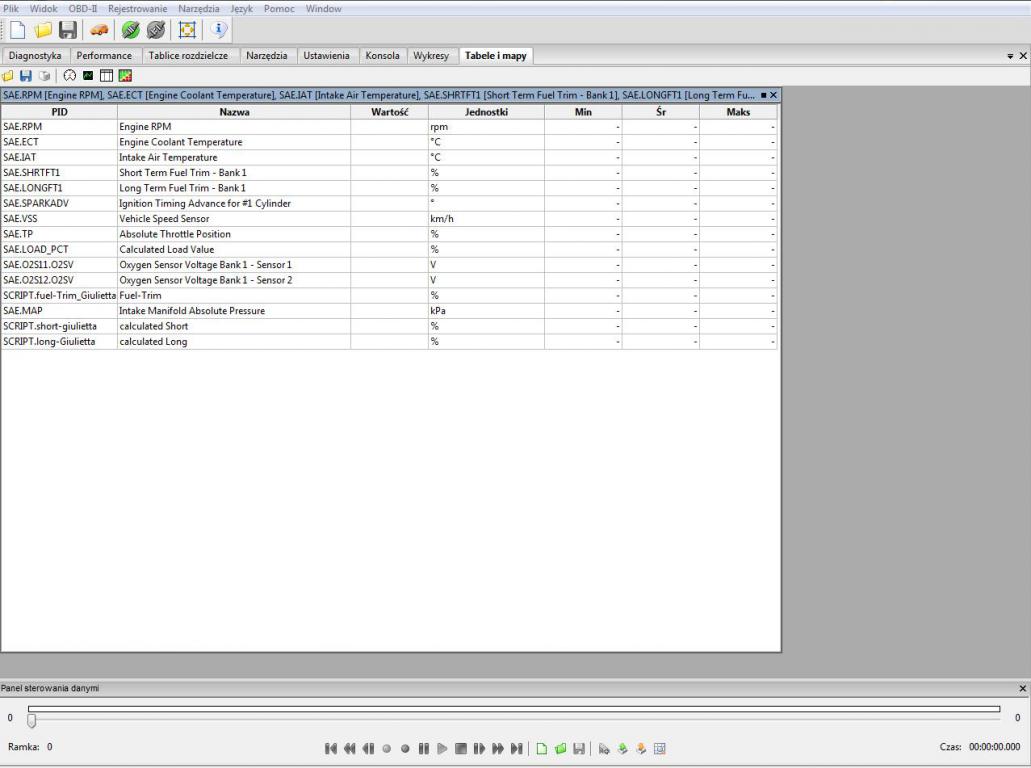The height and width of the screenshot is (768, 1031).
Task: Select the SAE.RPM row in table
Action: [60, 127]
